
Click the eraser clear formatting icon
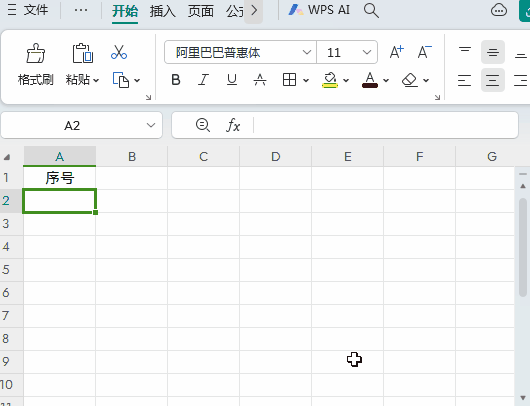click(x=410, y=80)
